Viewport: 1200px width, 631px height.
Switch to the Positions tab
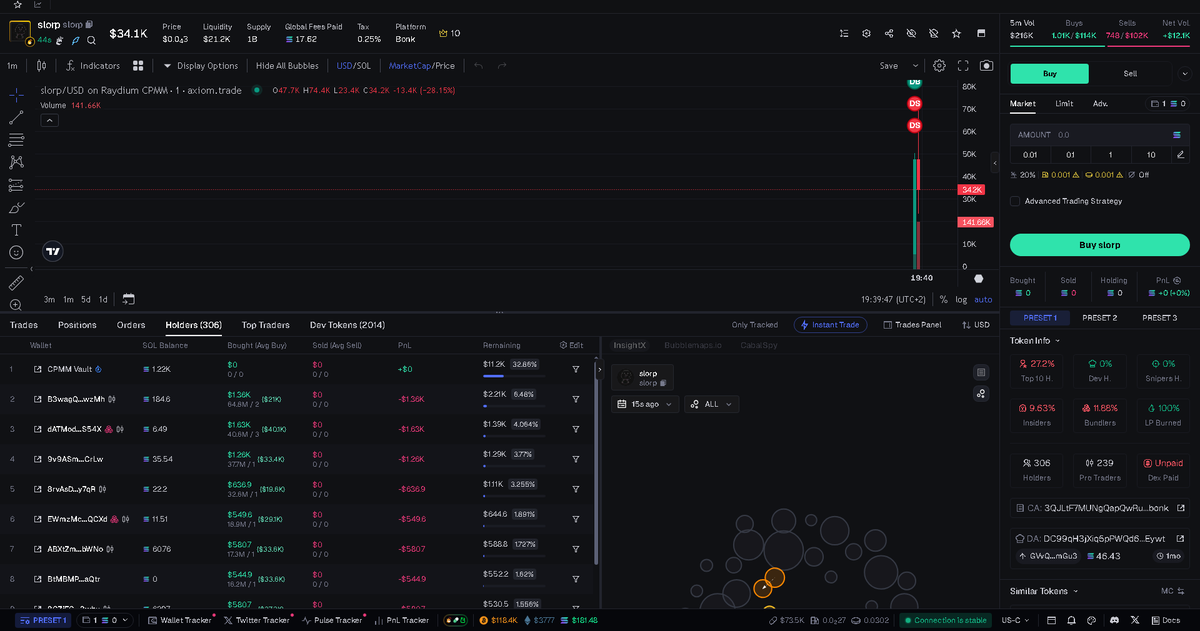77,325
